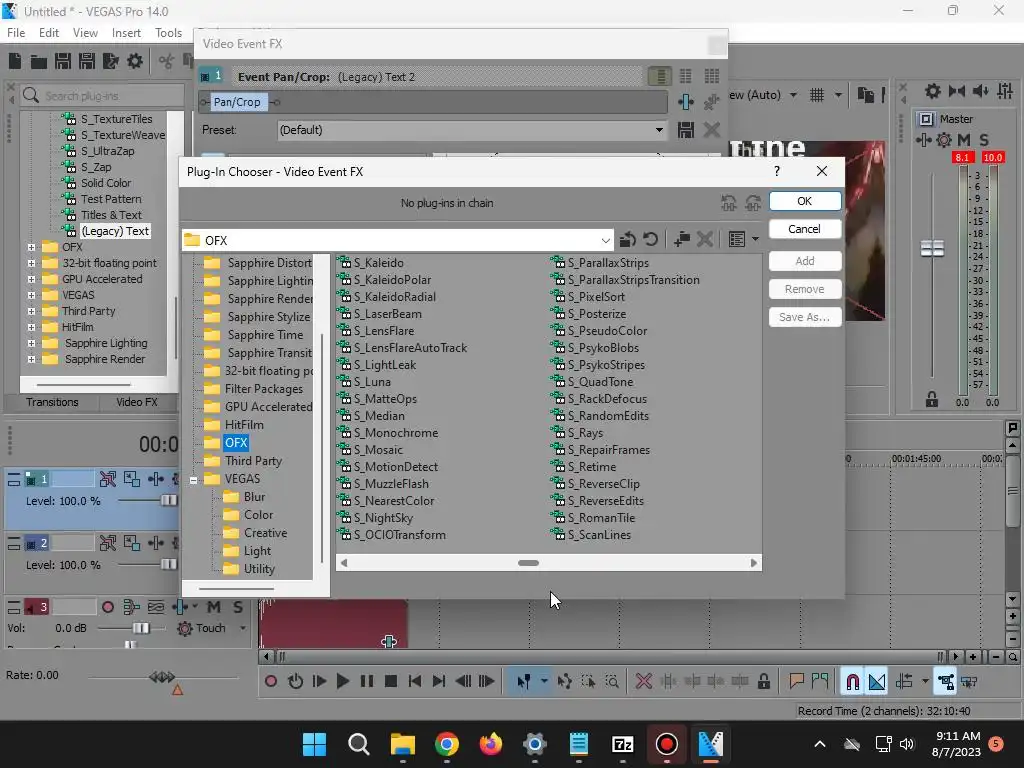The image size is (1024, 768).
Task: Click Save Preset disk icon in Video Event FX
Action: point(686,130)
